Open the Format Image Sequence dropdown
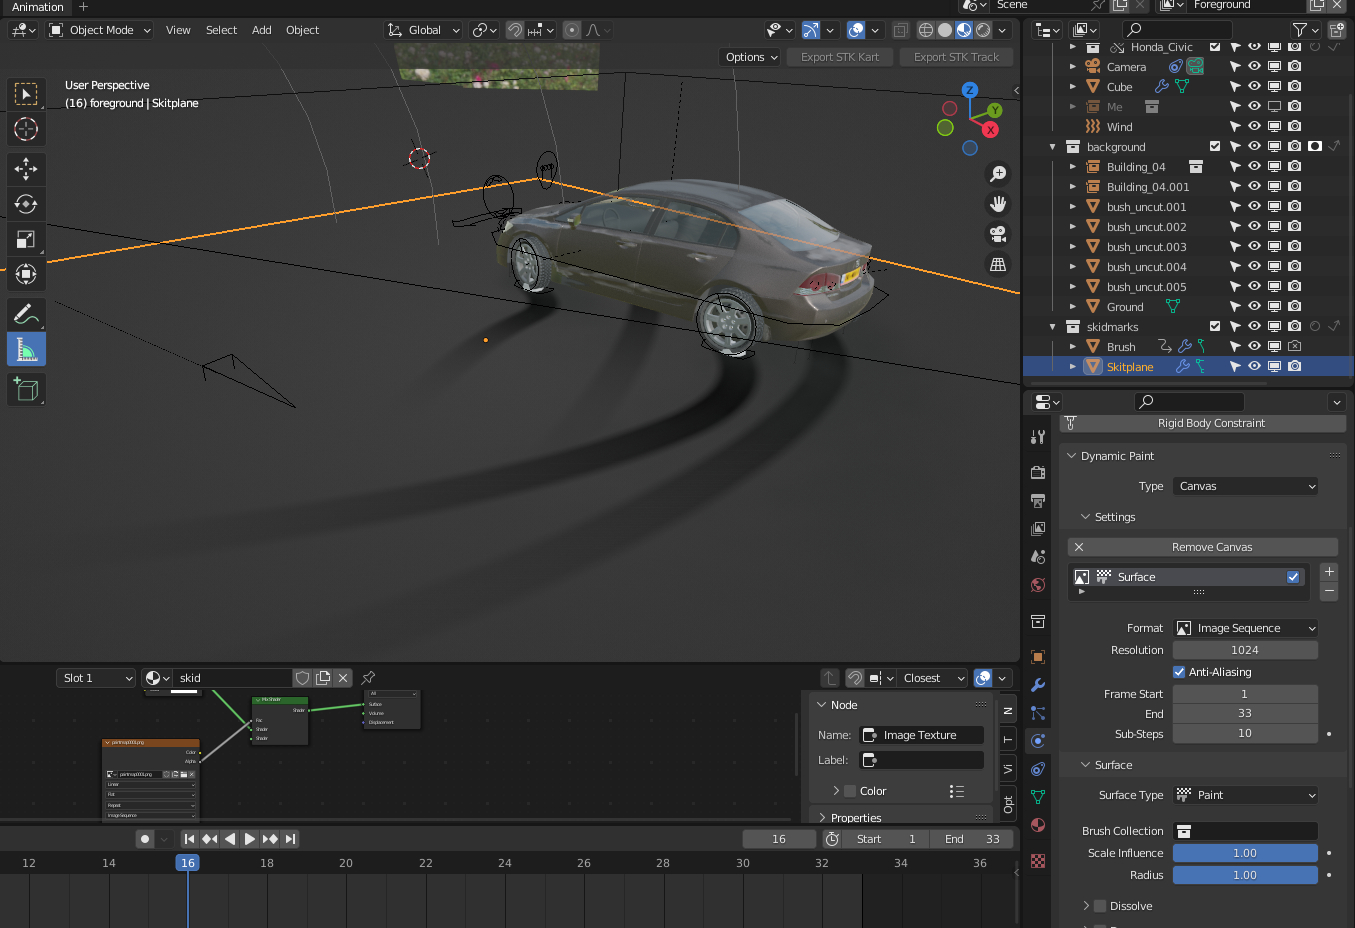1355x928 pixels. [x=1245, y=628]
